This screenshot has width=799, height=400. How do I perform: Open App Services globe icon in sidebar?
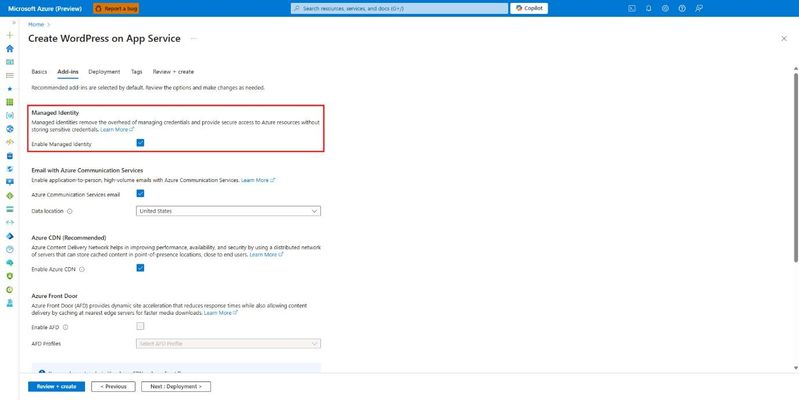(9, 129)
